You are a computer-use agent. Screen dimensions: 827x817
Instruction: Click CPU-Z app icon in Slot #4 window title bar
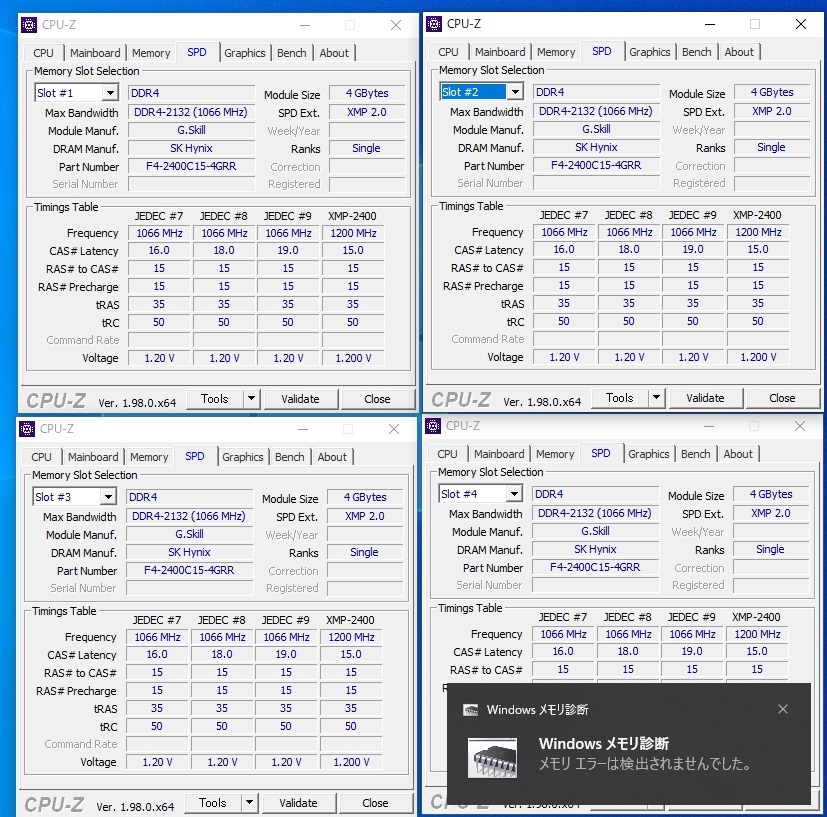[x=433, y=426]
